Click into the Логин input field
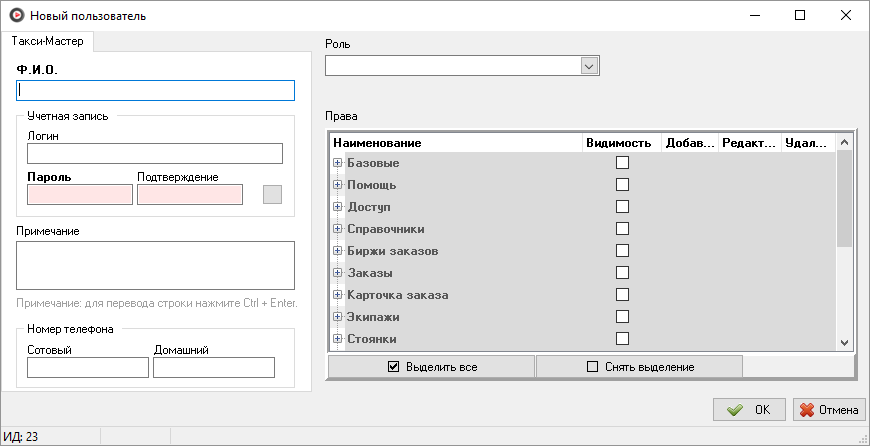The image size is (870, 446). pos(155,154)
